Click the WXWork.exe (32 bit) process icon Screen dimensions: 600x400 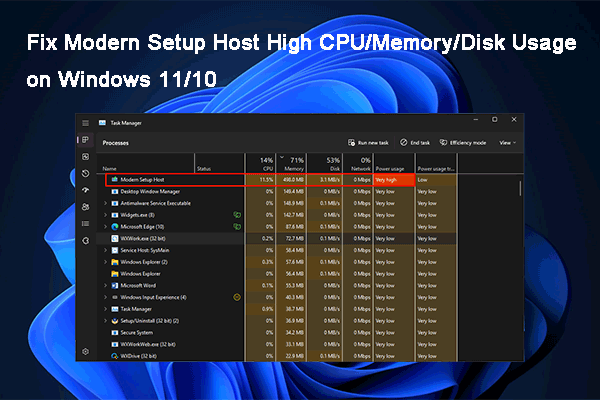tap(114, 238)
